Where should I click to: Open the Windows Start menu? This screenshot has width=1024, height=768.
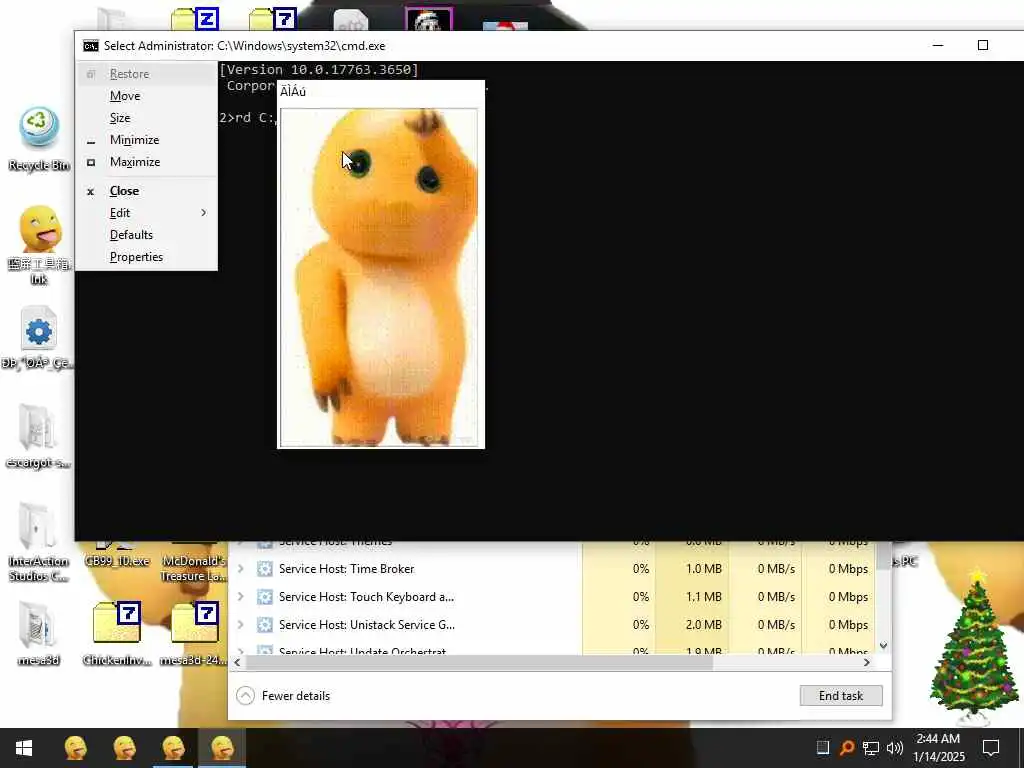[x=24, y=748]
